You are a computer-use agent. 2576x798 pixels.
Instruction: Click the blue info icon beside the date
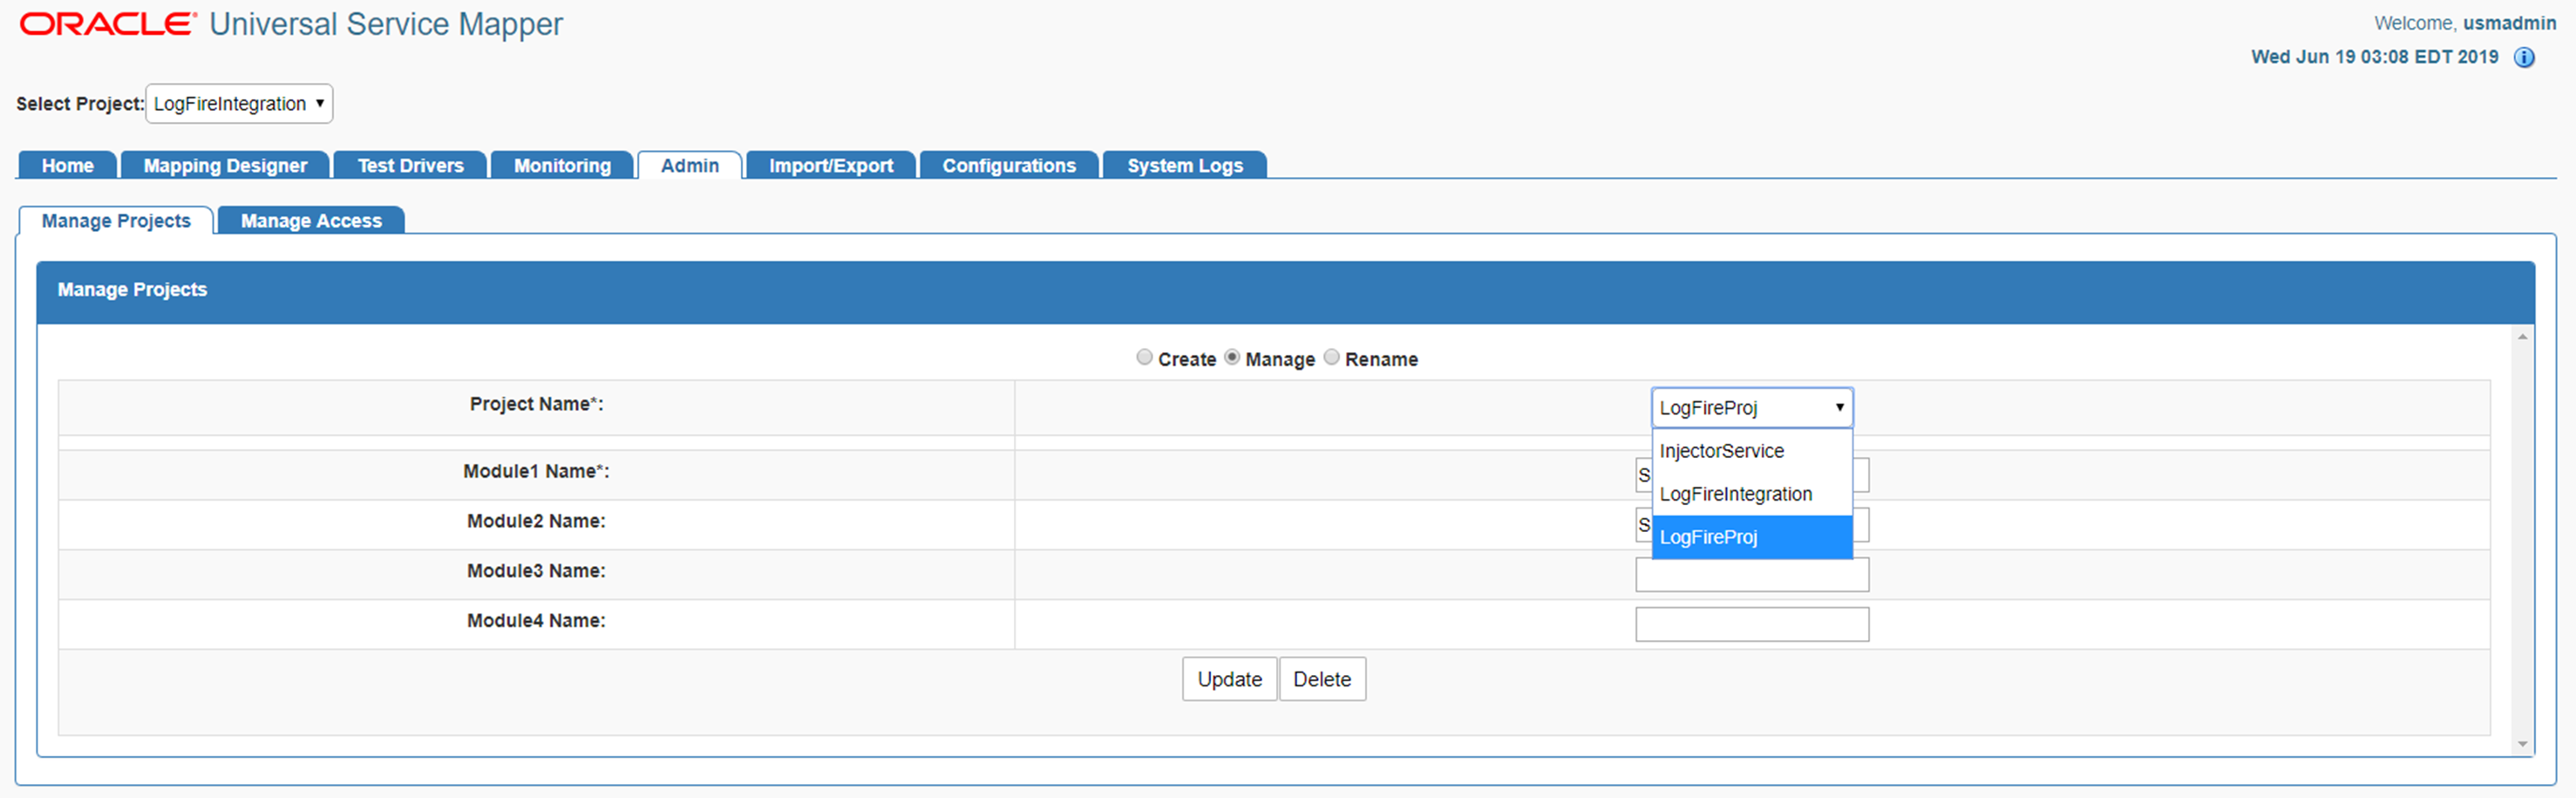(2524, 58)
